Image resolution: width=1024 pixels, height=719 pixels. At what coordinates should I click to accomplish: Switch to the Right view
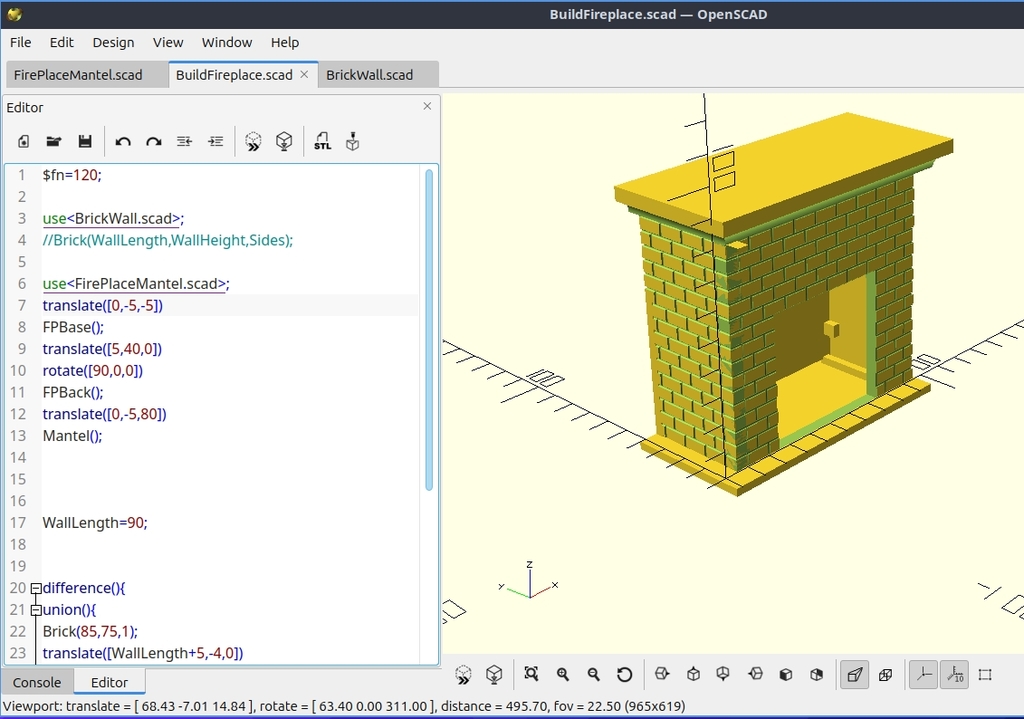point(662,674)
